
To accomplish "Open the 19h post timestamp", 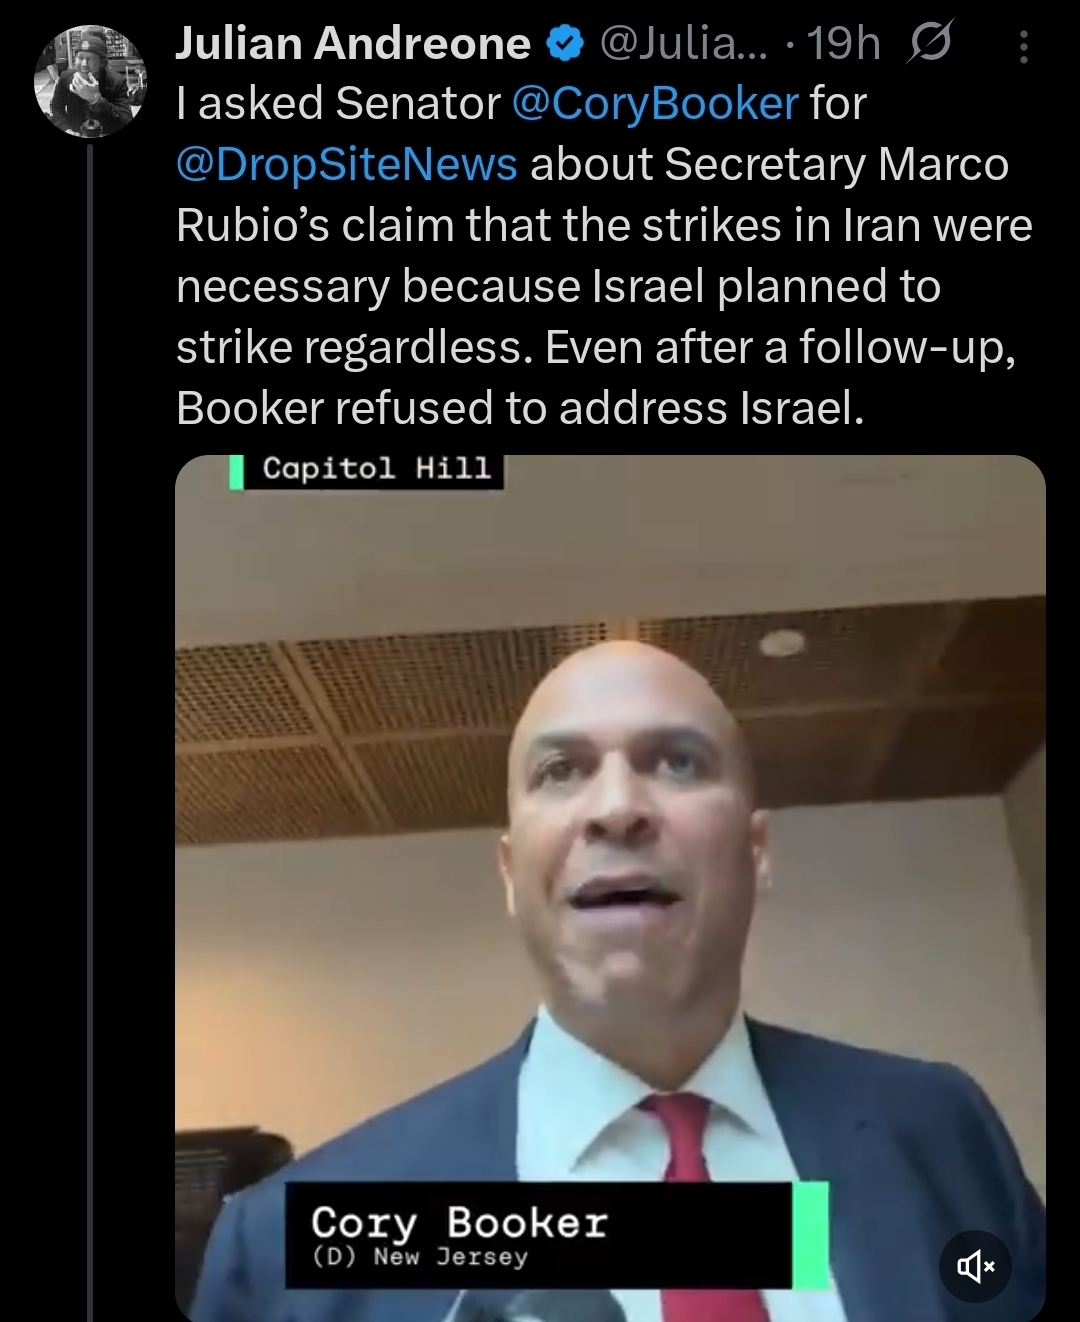I will pos(843,44).
